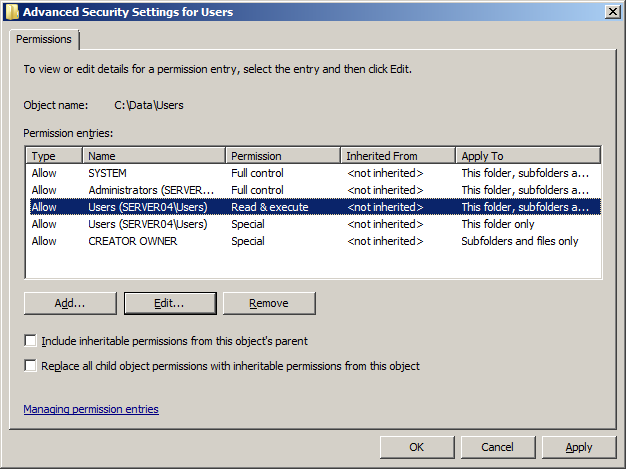The height and width of the screenshot is (469, 626).
Task: Sort entries by the Type column header
Action: 55,156
